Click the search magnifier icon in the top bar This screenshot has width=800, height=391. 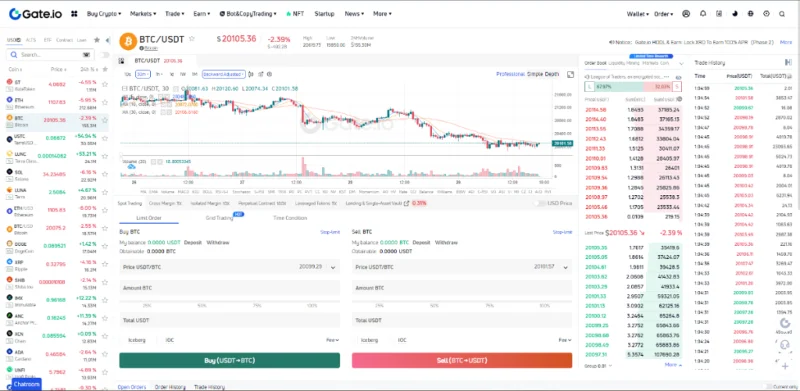[x=782, y=14]
